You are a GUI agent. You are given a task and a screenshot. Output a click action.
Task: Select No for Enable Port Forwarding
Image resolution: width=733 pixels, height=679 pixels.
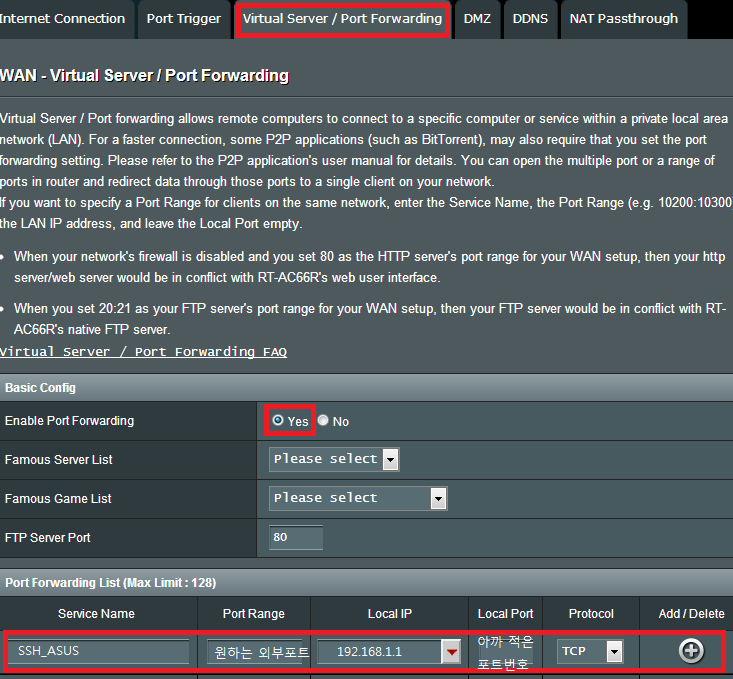[x=323, y=421]
